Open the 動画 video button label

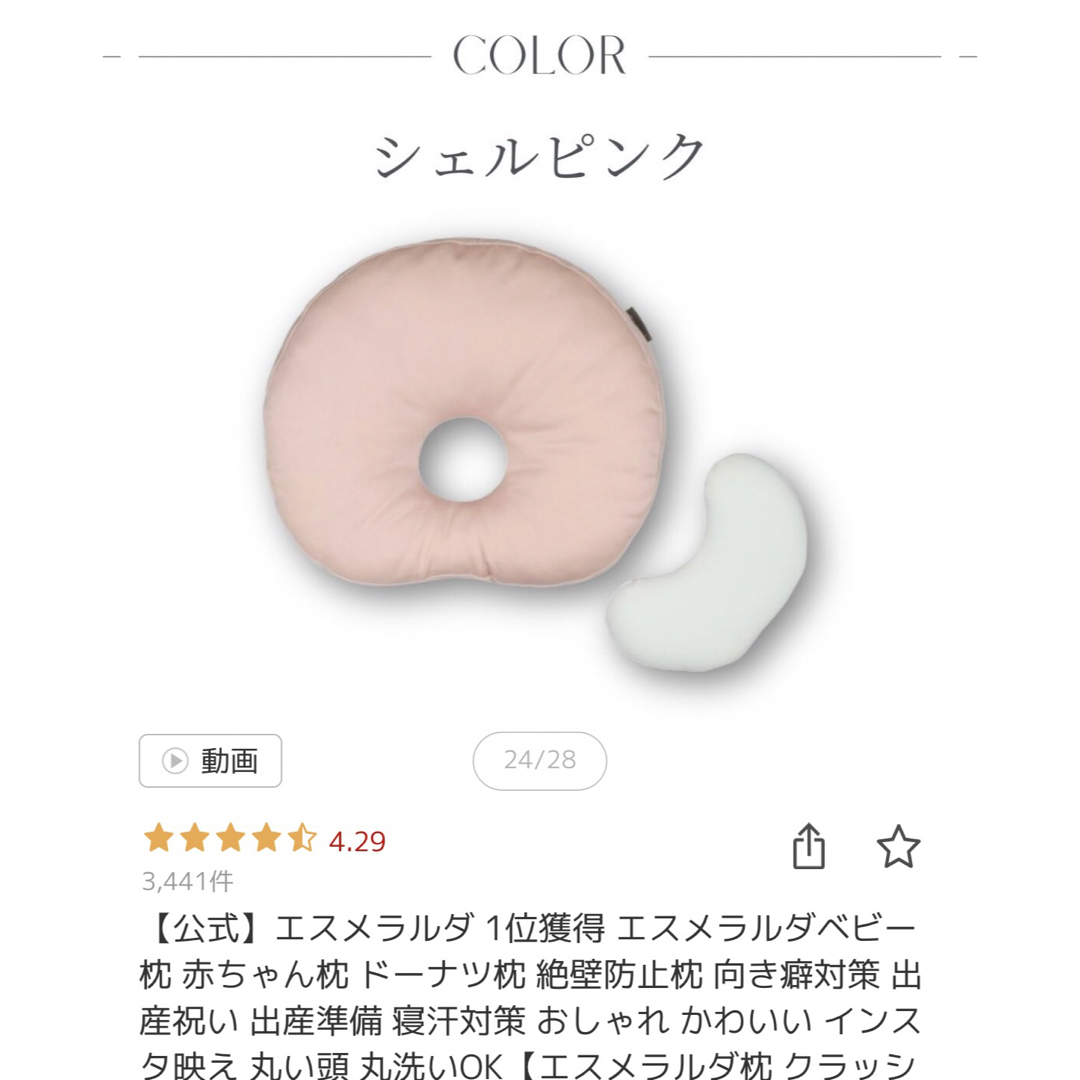(229, 761)
